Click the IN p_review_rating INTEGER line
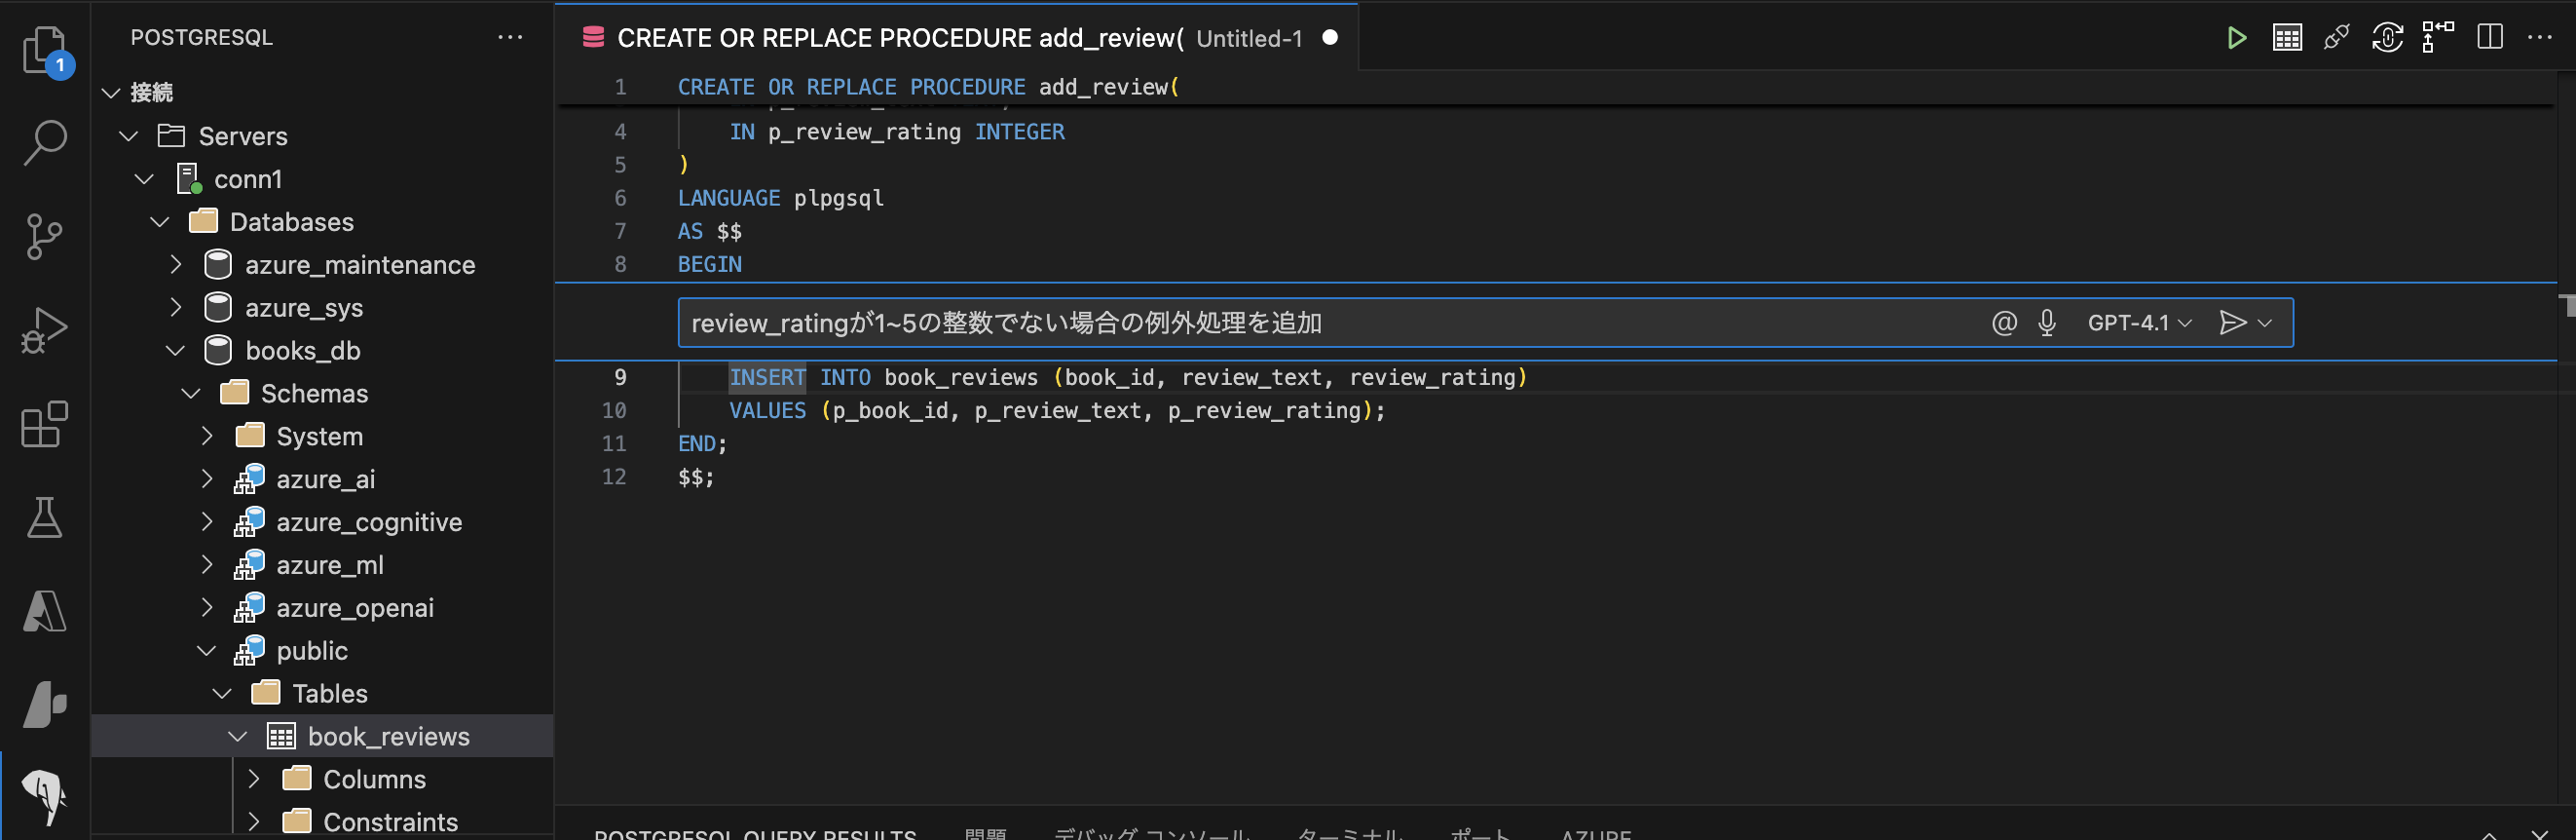 [896, 132]
